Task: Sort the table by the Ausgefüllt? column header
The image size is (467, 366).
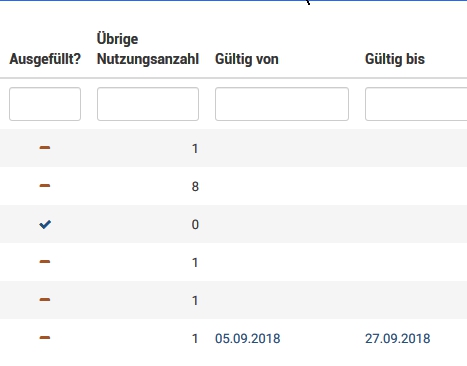Action: click(45, 59)
